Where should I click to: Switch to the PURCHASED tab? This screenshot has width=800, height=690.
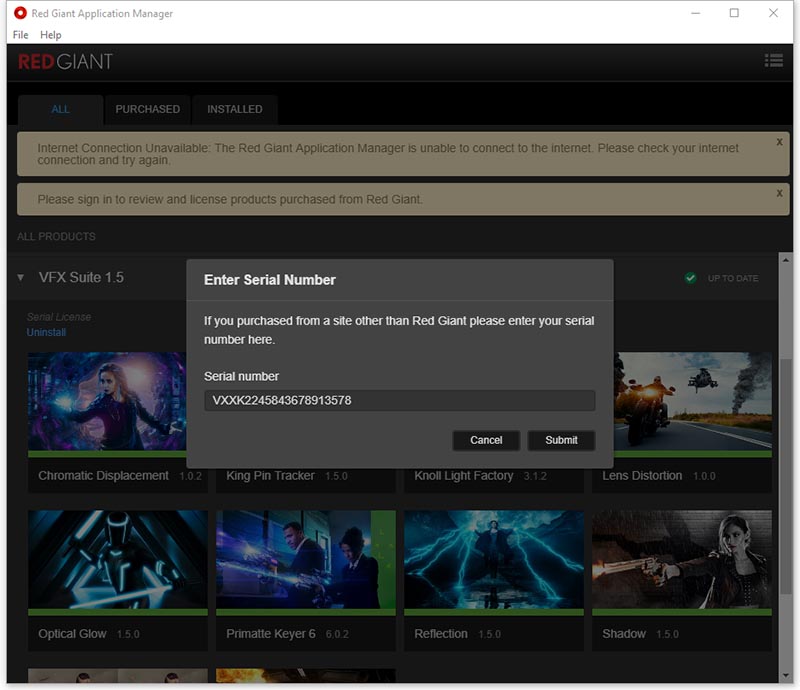pyautogui.click(x=147, y=109)
